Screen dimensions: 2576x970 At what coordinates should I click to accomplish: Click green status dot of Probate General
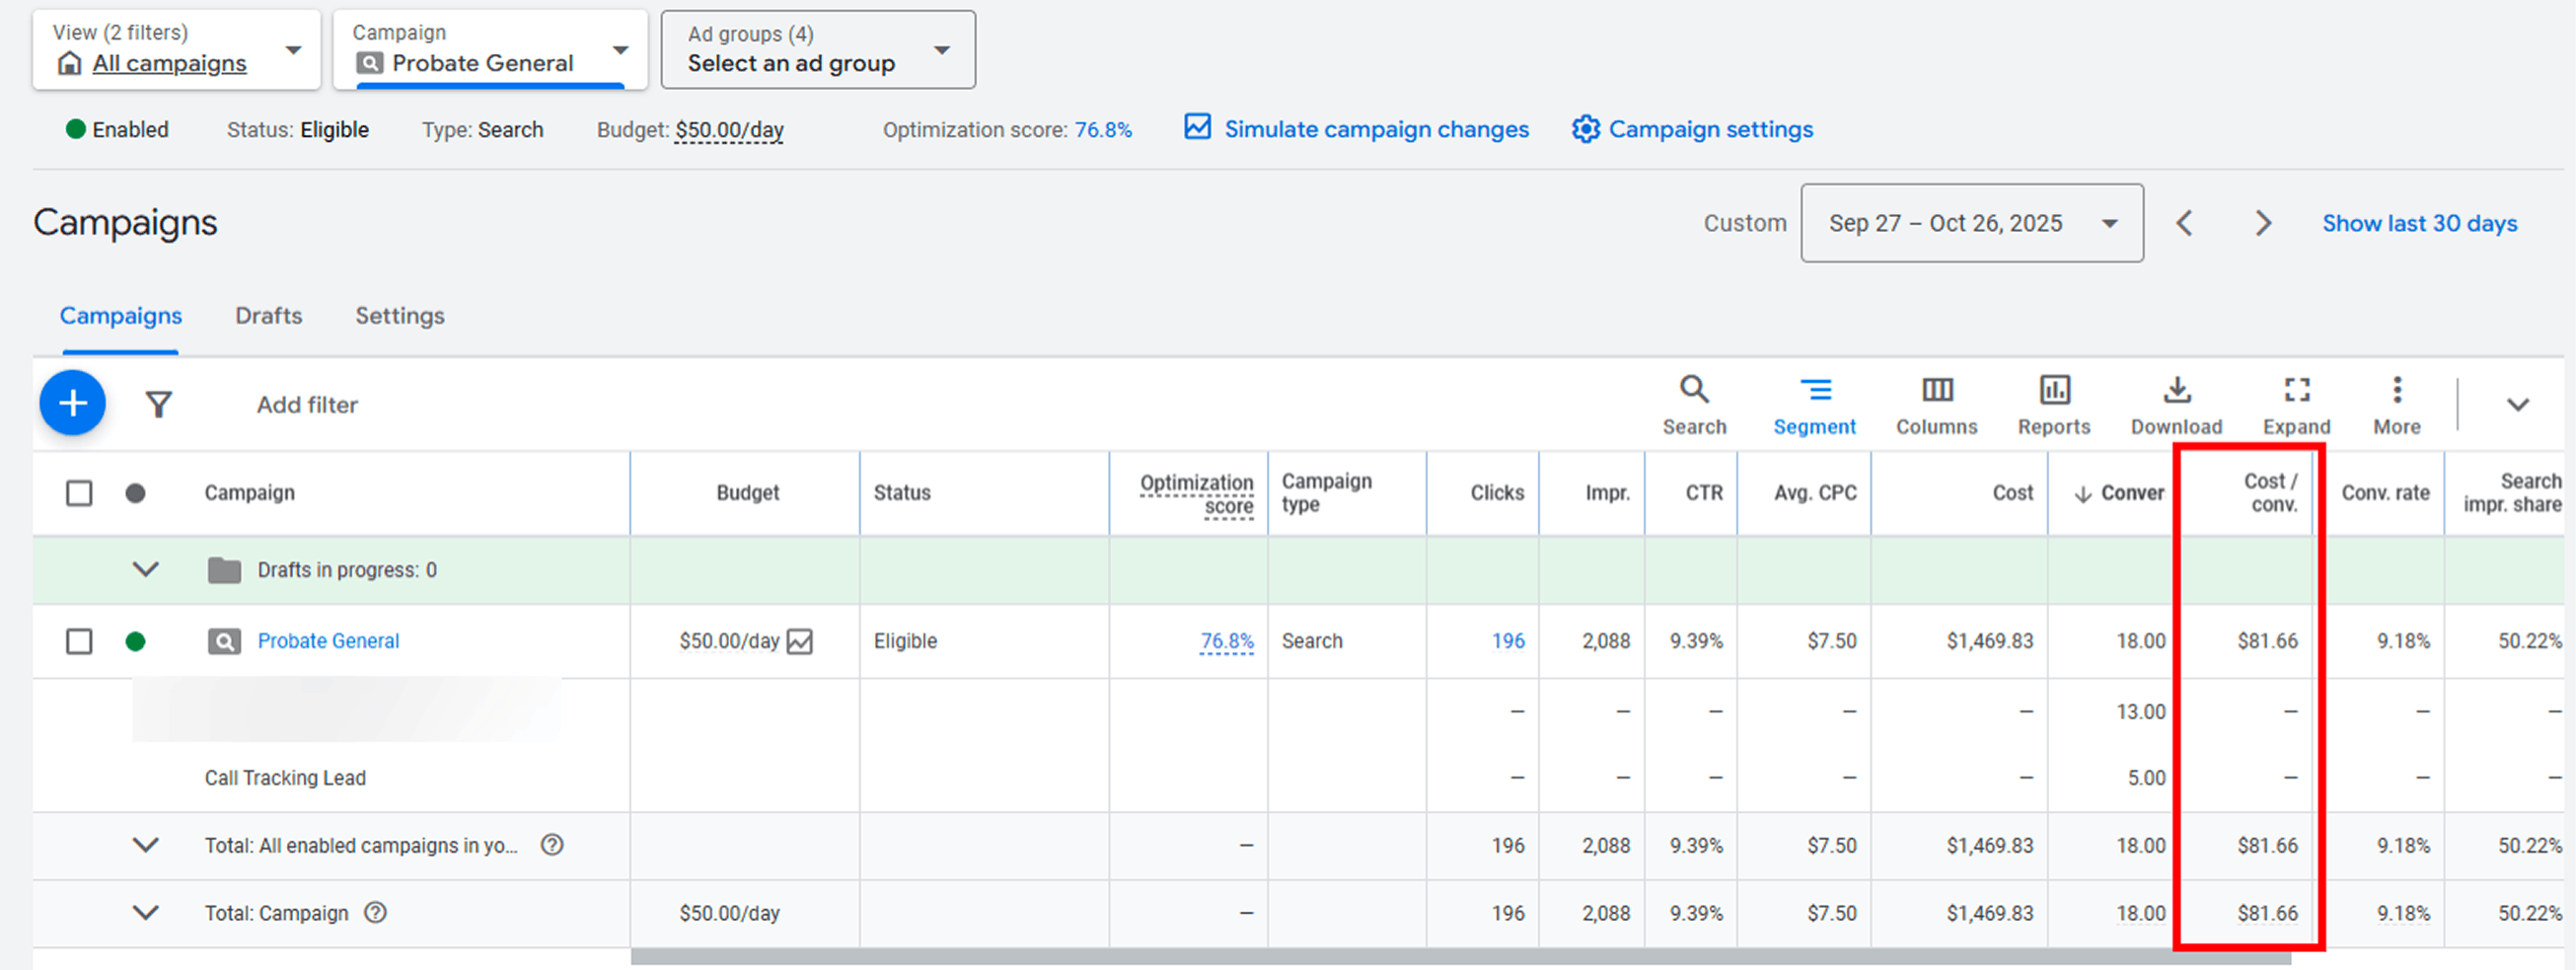[135, 641]
